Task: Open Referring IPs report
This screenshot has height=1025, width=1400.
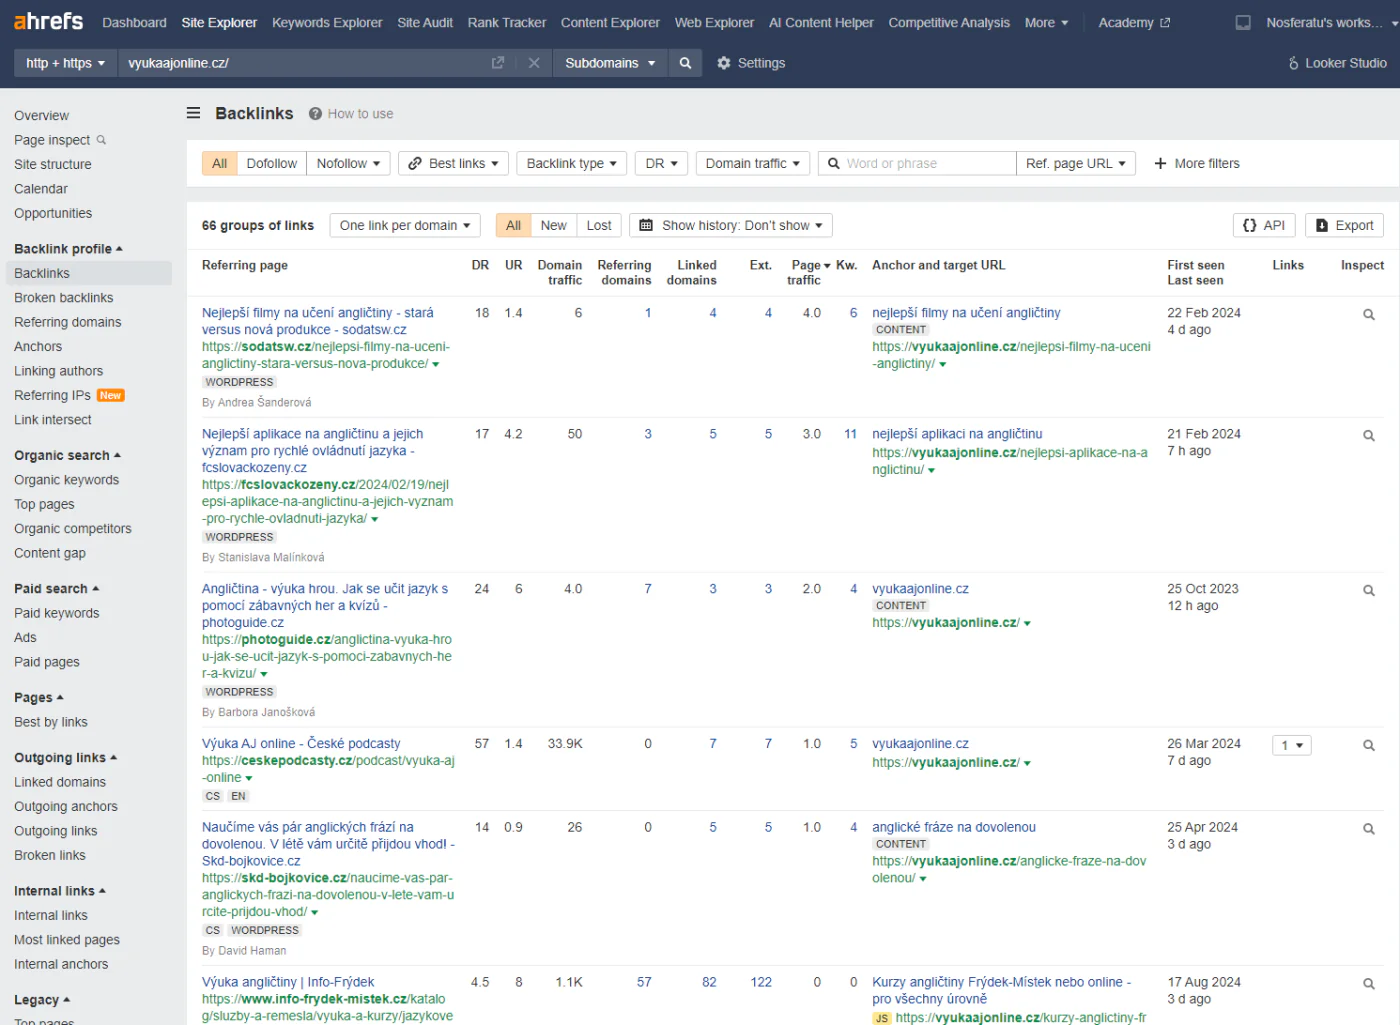Action: 52,395
